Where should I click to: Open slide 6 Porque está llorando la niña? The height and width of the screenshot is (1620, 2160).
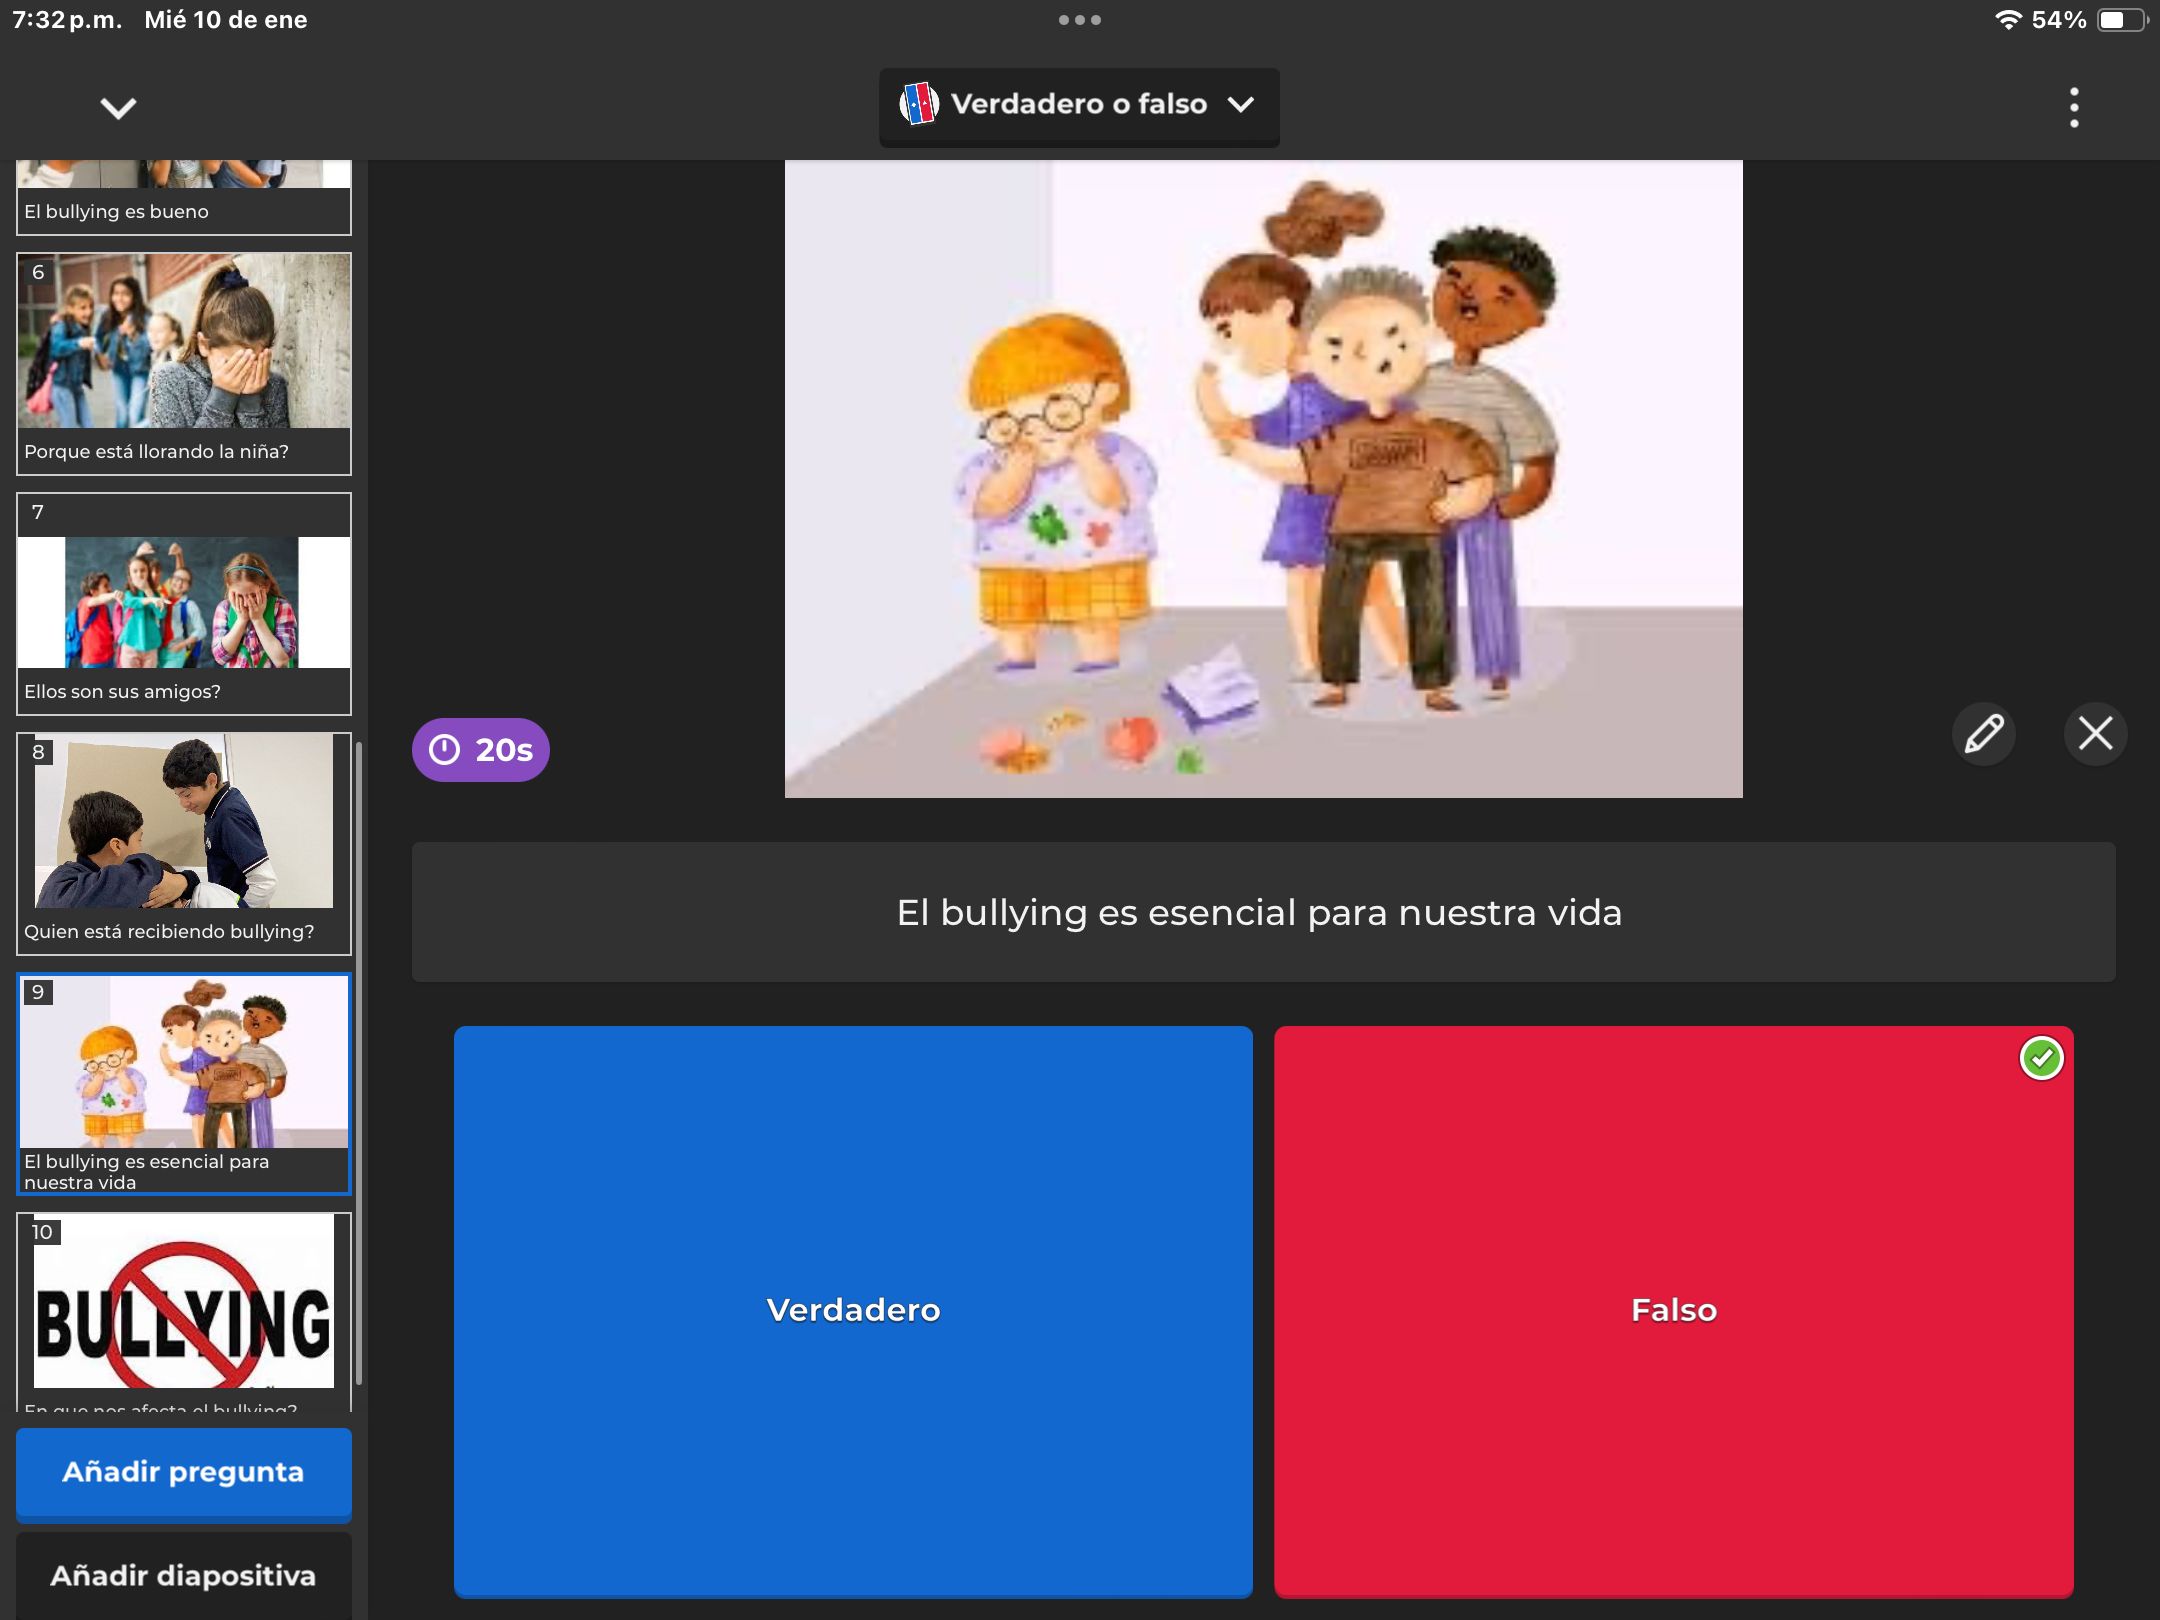pos(184,363)
